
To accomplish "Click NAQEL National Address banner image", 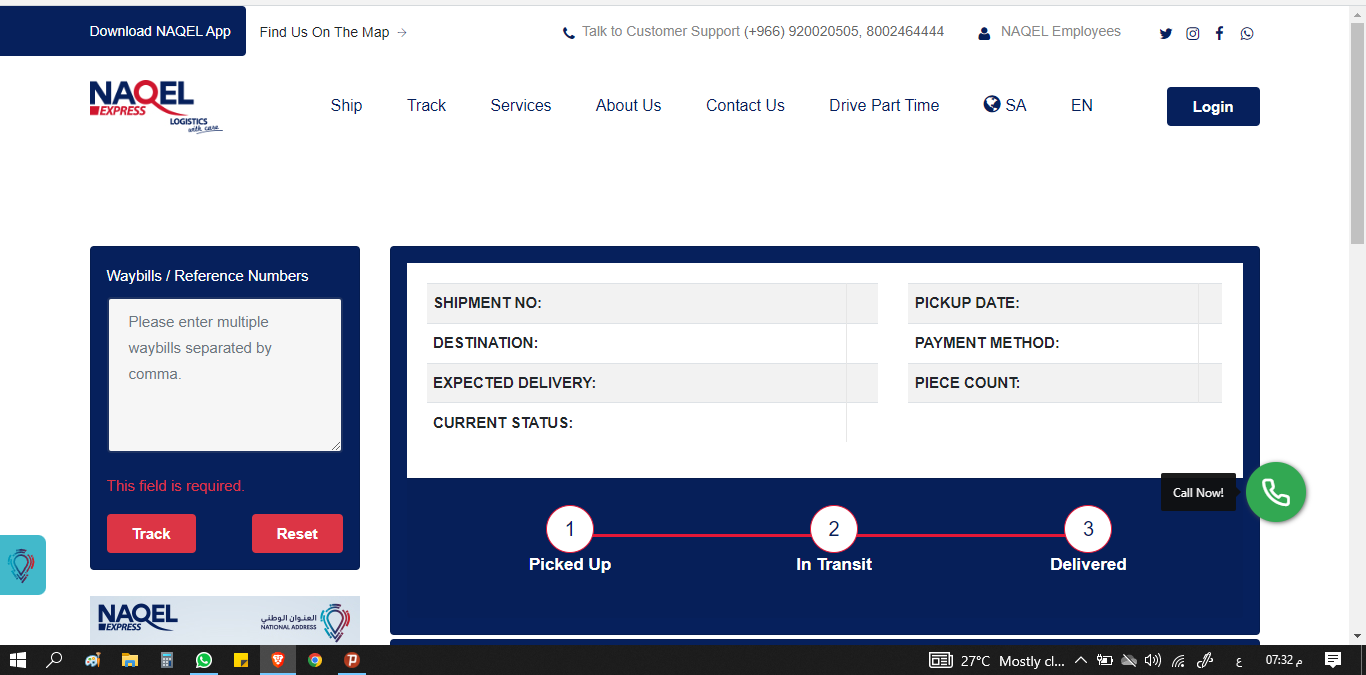I will (225, 620).
